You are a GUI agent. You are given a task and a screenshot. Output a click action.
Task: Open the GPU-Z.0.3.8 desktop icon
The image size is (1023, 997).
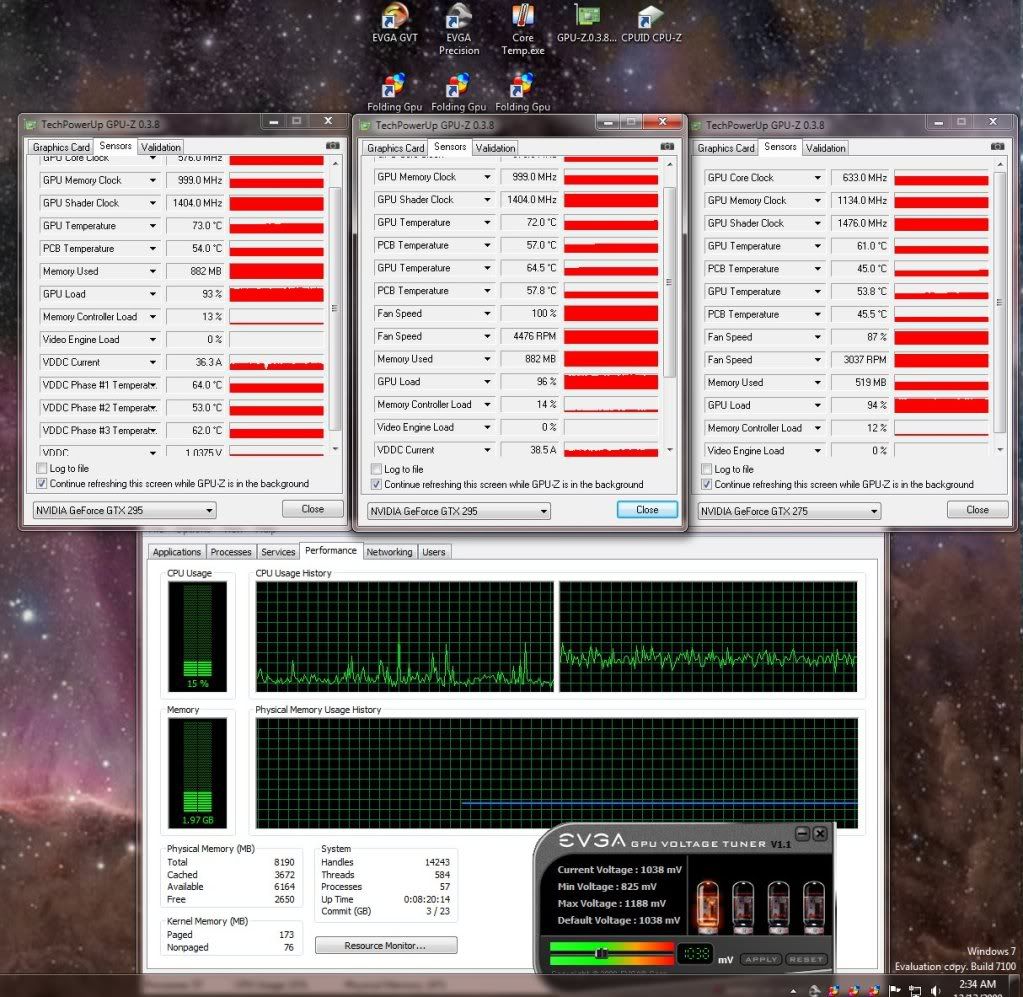[x=587, y=17]
